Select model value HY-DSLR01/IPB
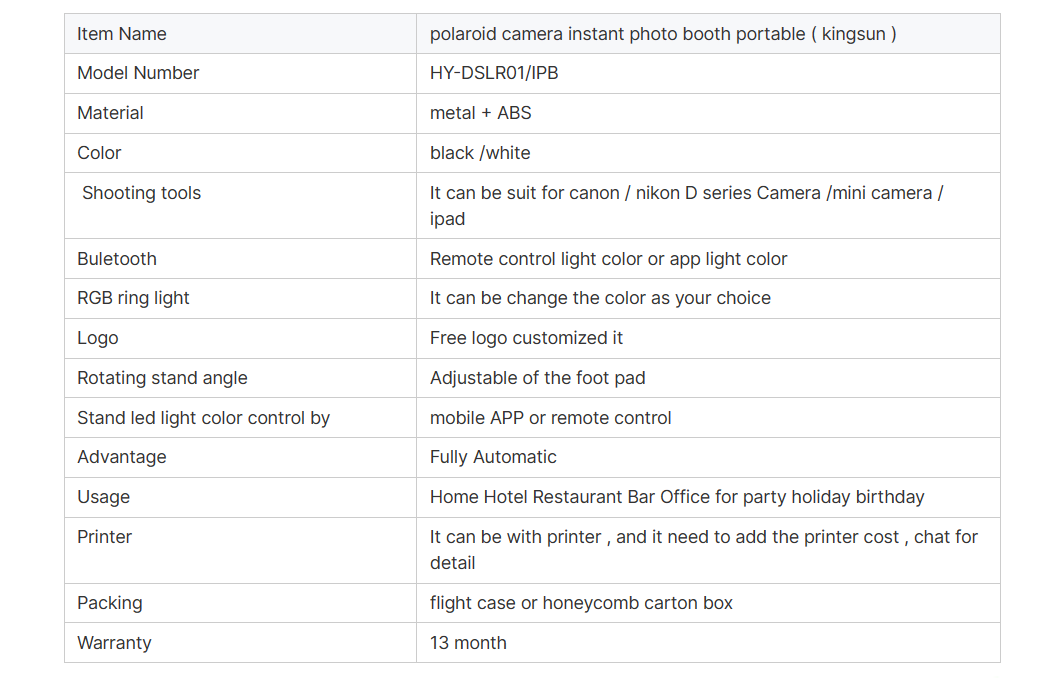The height and width of the screenshot is (678, 1056). click(494, 73)
